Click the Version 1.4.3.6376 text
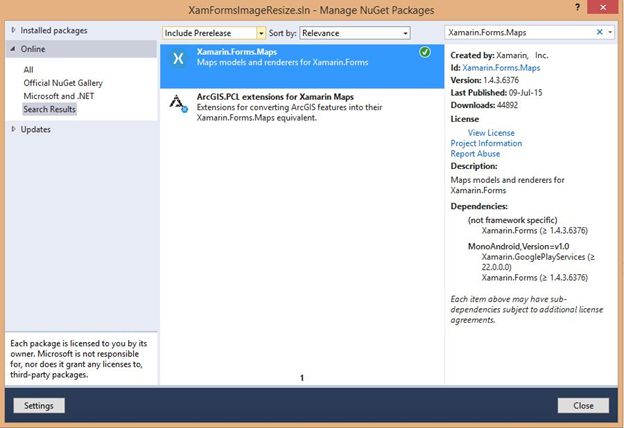This screenshot has width=624, height=428. [x=485, y=80]
